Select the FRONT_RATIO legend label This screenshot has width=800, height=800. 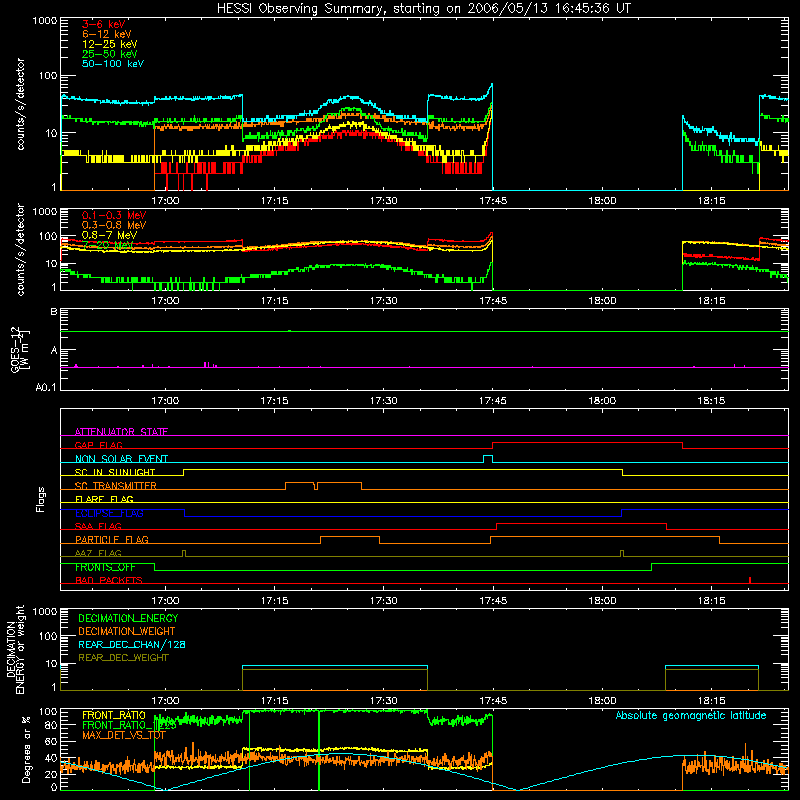tap(114, 716)
